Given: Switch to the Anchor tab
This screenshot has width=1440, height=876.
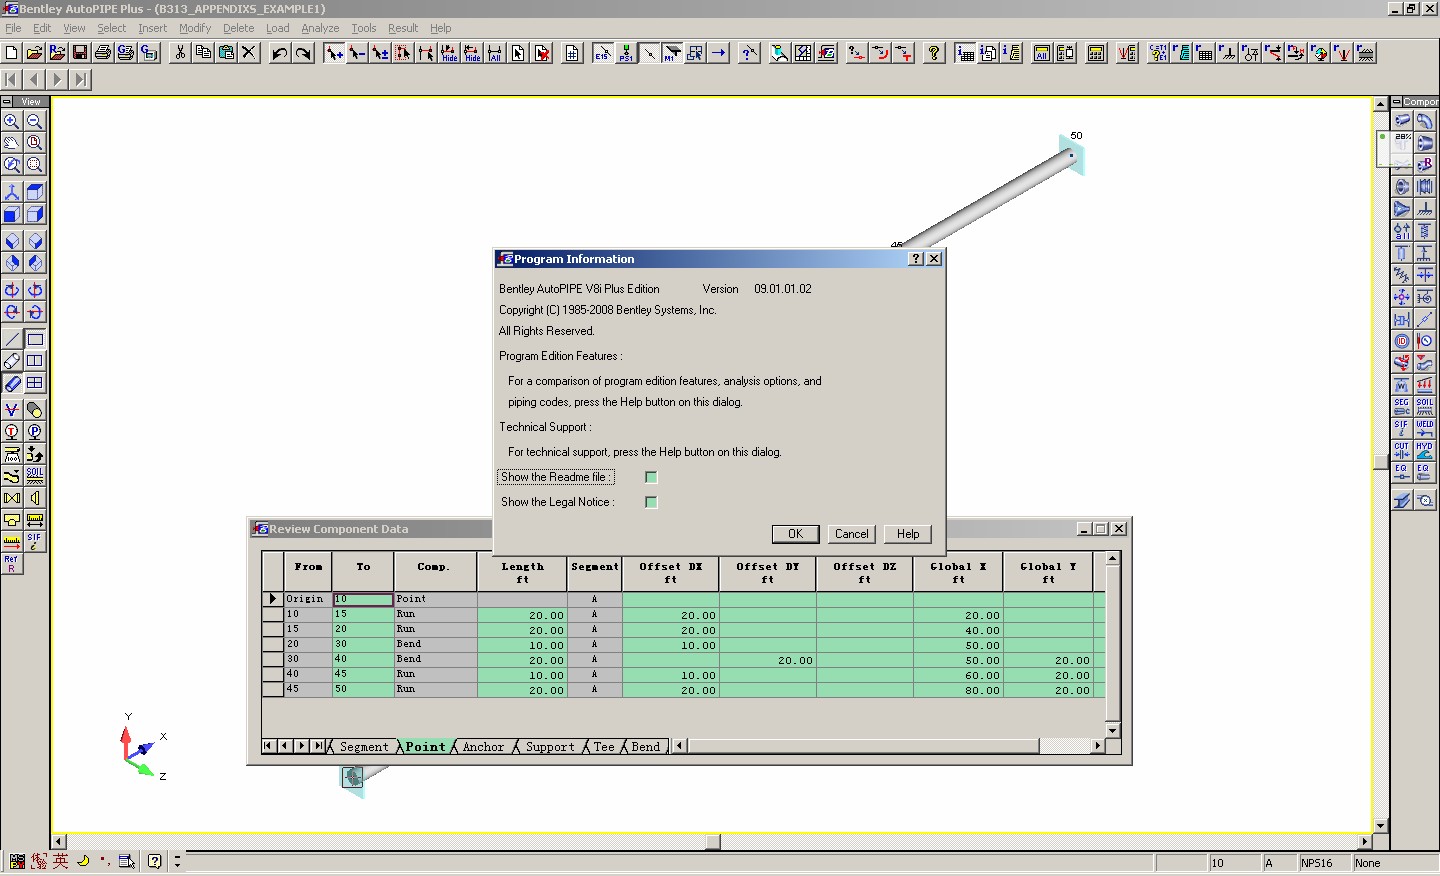Looking at the screenshot, I should click(x=483, y=747).
